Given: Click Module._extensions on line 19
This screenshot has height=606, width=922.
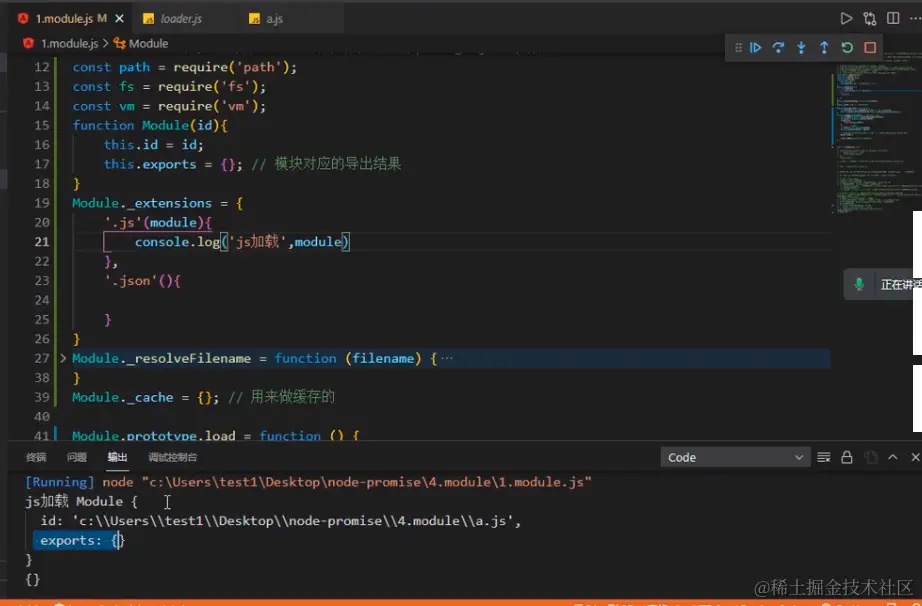Looking at the screenshot, I should tap(142, 203).
